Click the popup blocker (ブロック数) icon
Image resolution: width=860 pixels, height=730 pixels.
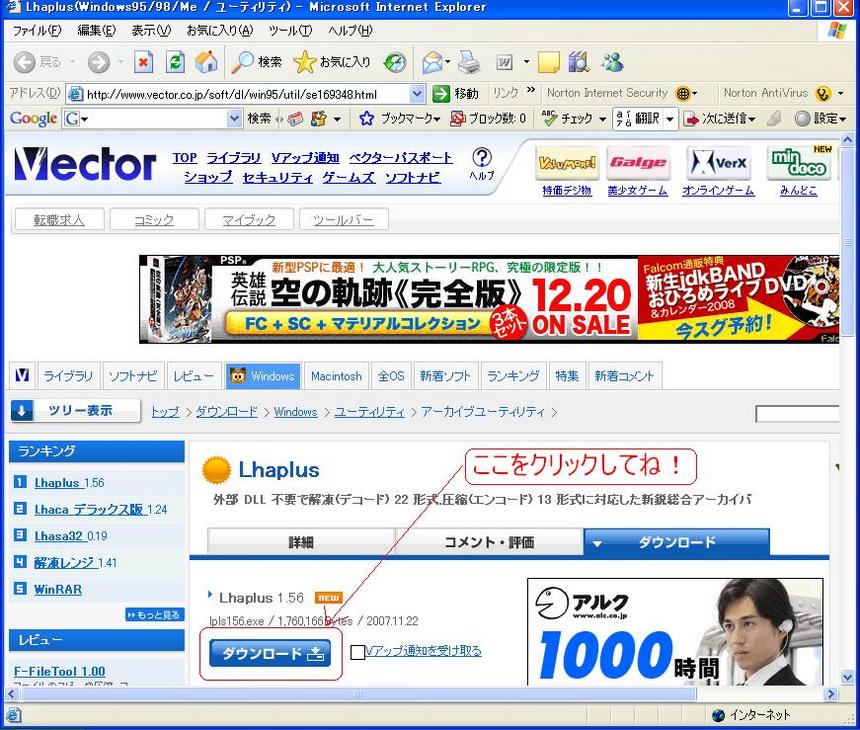tap(457, 118)
